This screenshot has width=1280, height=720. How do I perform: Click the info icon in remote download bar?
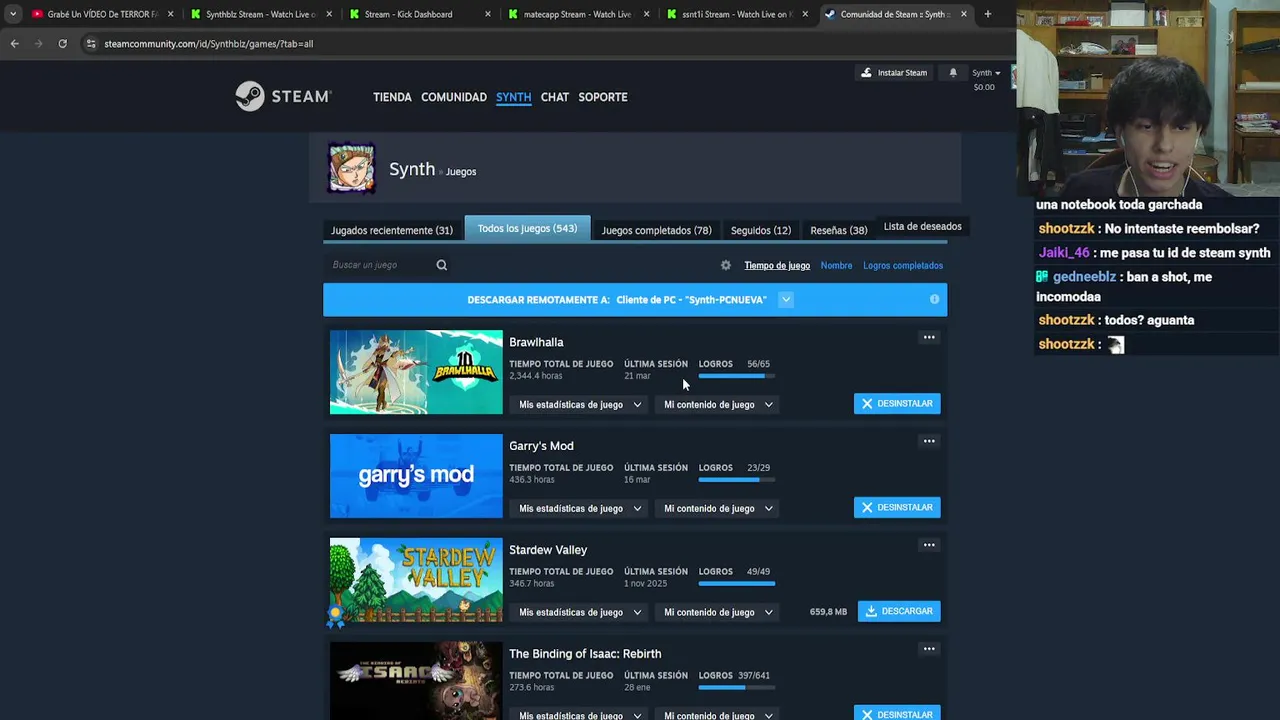[x=934, y=299]
